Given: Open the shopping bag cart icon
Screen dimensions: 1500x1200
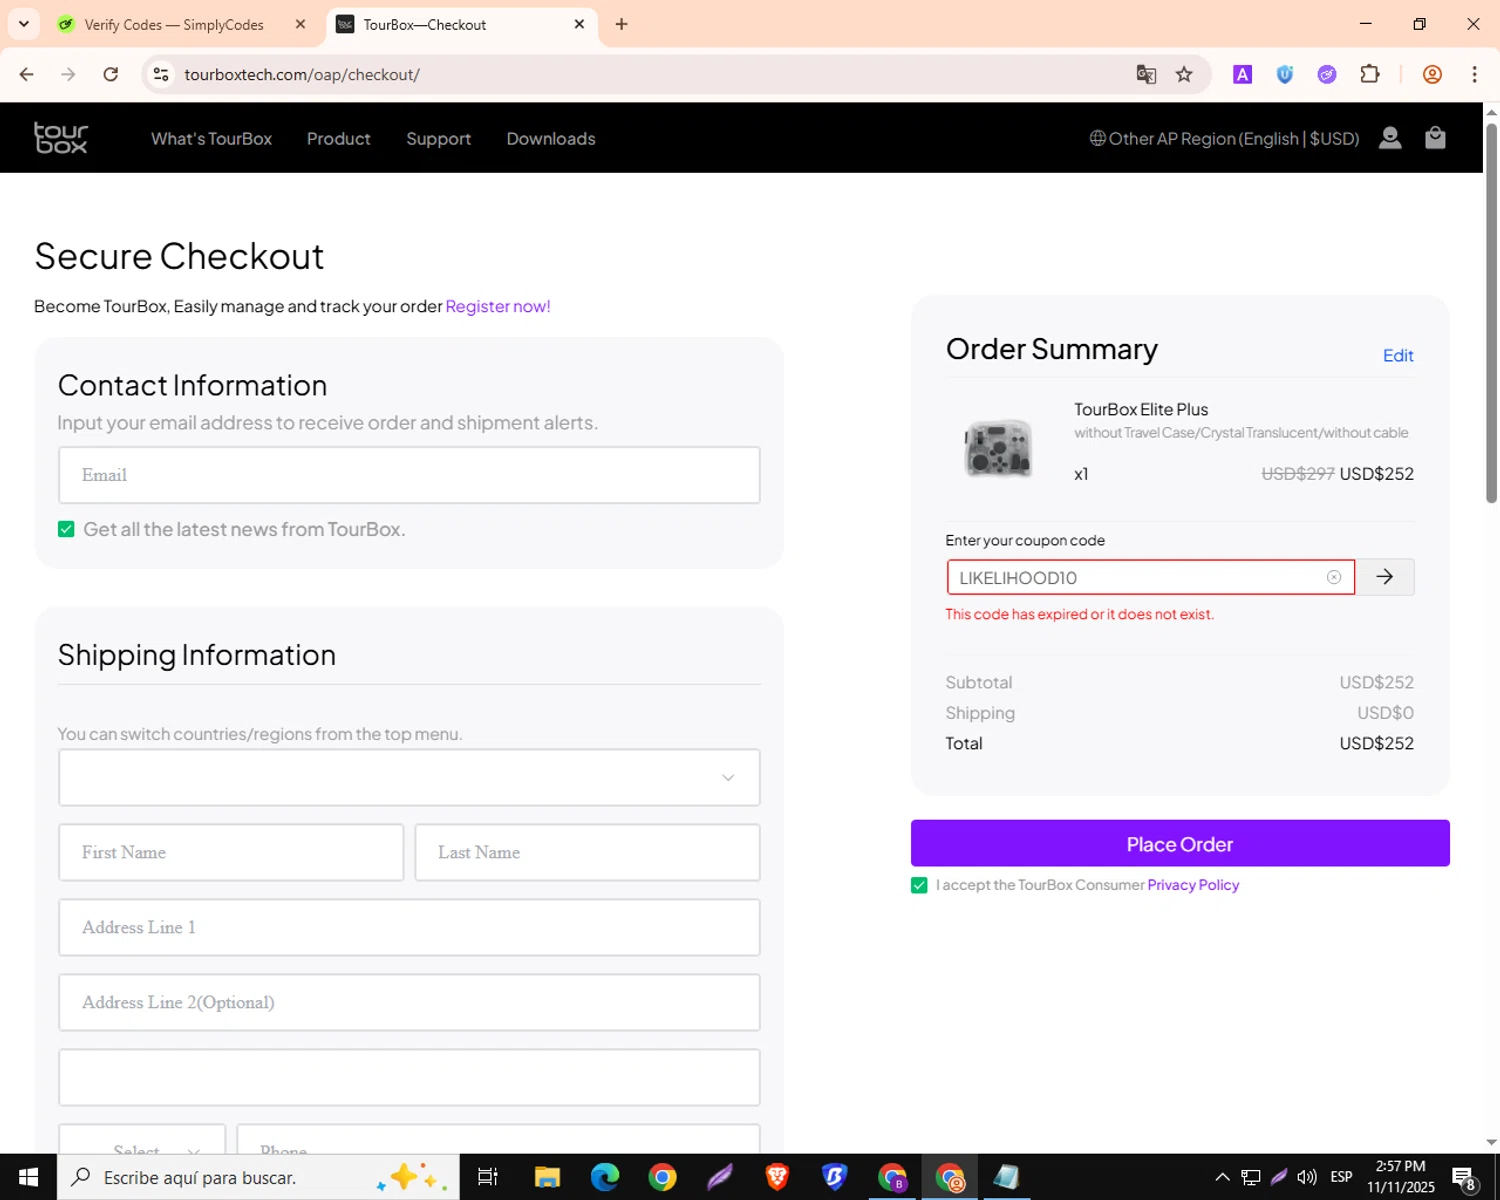Looking at the screenshot, I should 1435,138.
